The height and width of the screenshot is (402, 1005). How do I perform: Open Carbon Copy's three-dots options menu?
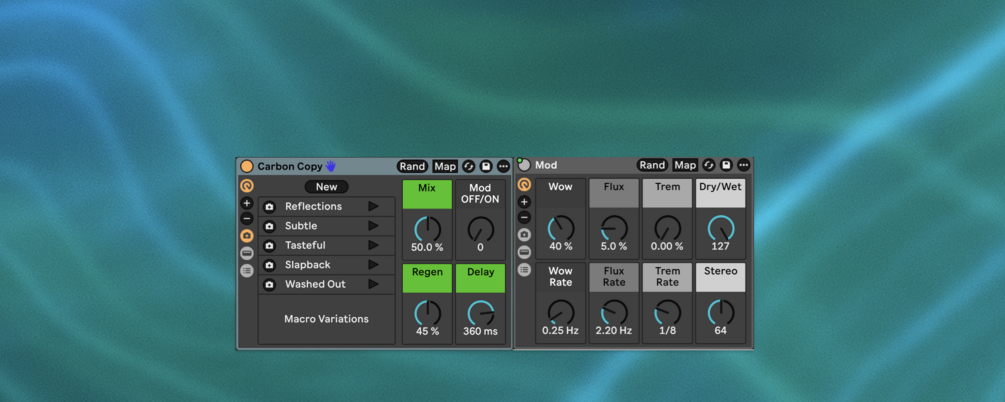(x=503, y=166)
